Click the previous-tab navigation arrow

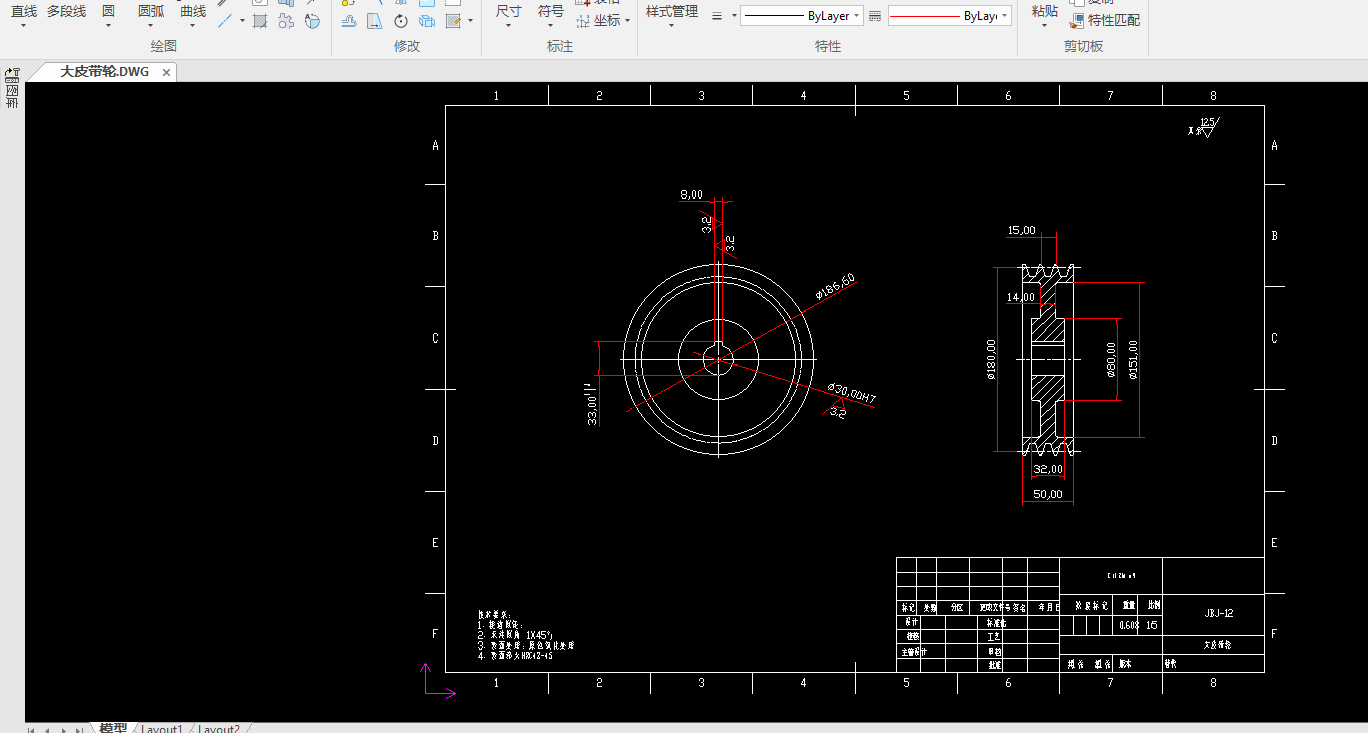[46, 730]
